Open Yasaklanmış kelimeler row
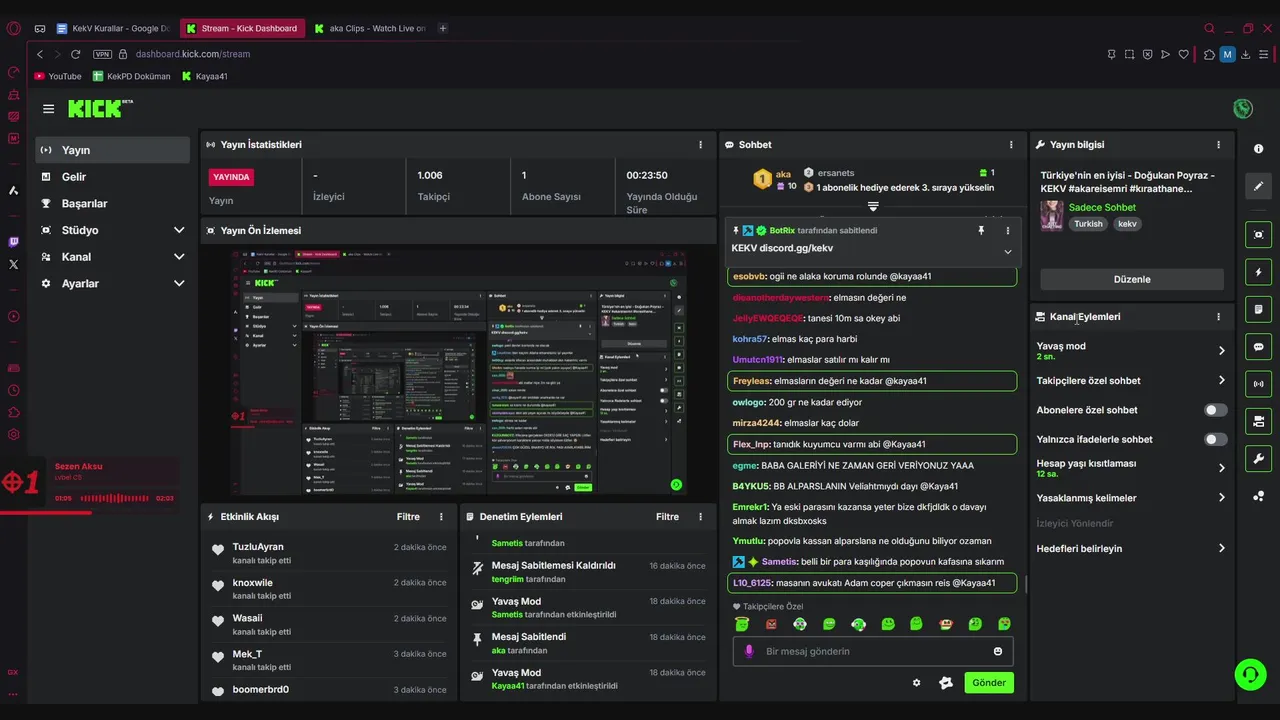 [1131, 498]
